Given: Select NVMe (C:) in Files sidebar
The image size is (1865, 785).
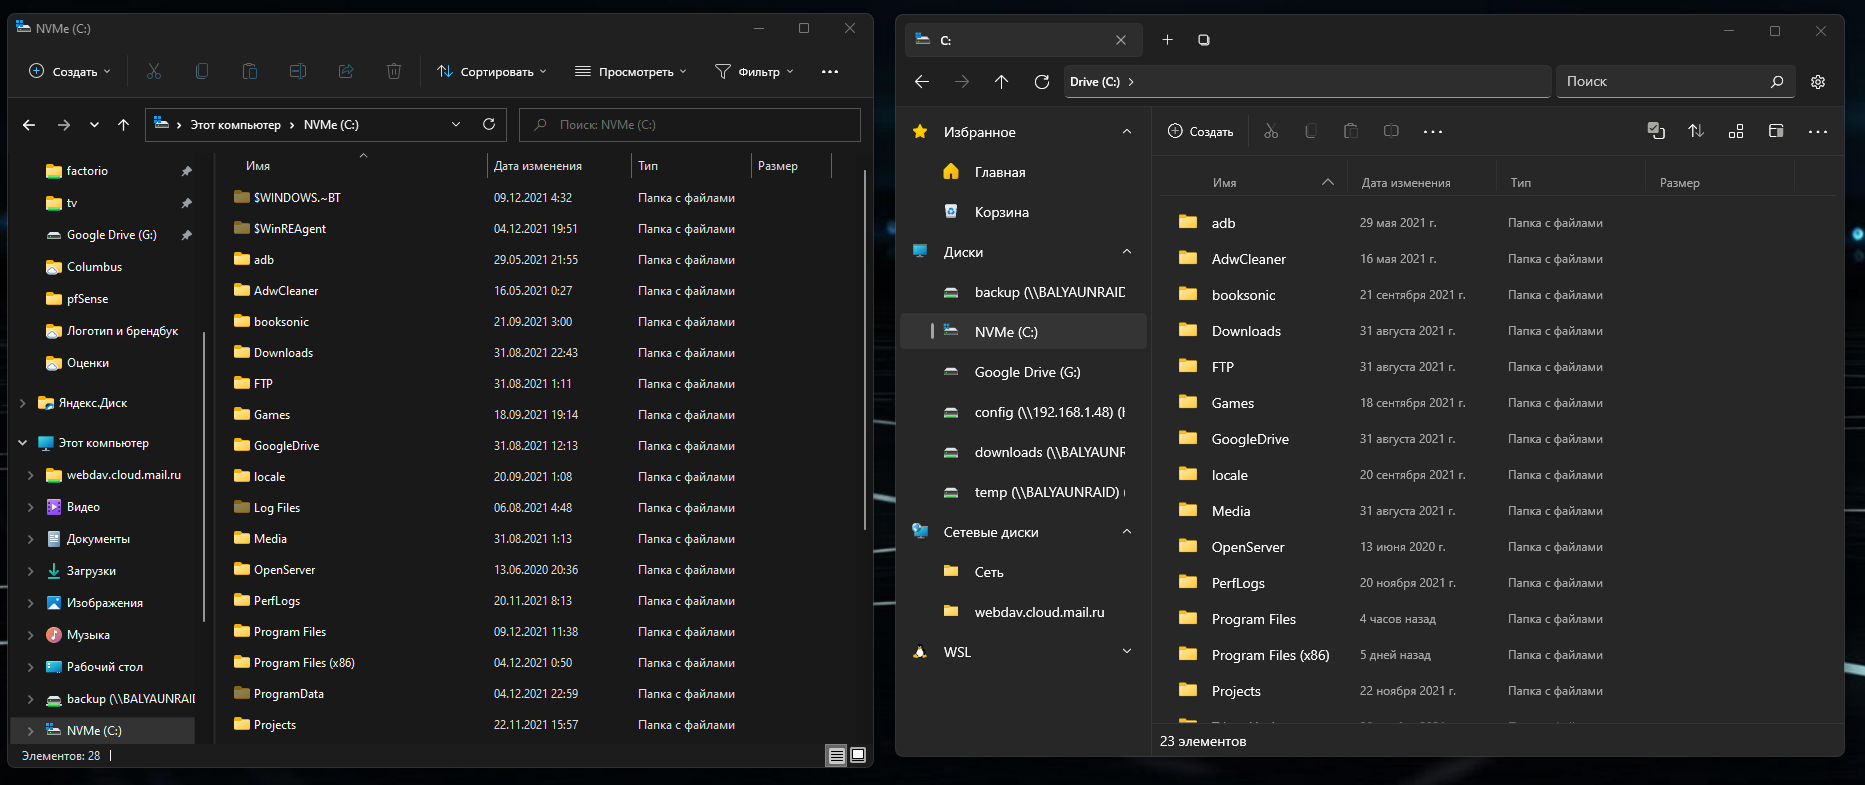Looking at the screenshot, I should (x=1006, y=332).
